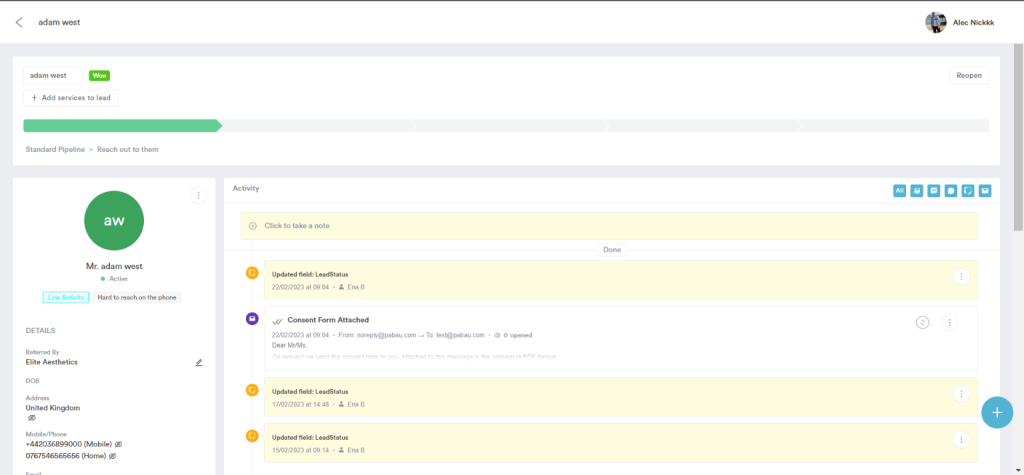Click Add services to lead
The height and width of the screenshot is (475, 1024).
(x=70, y=97)
